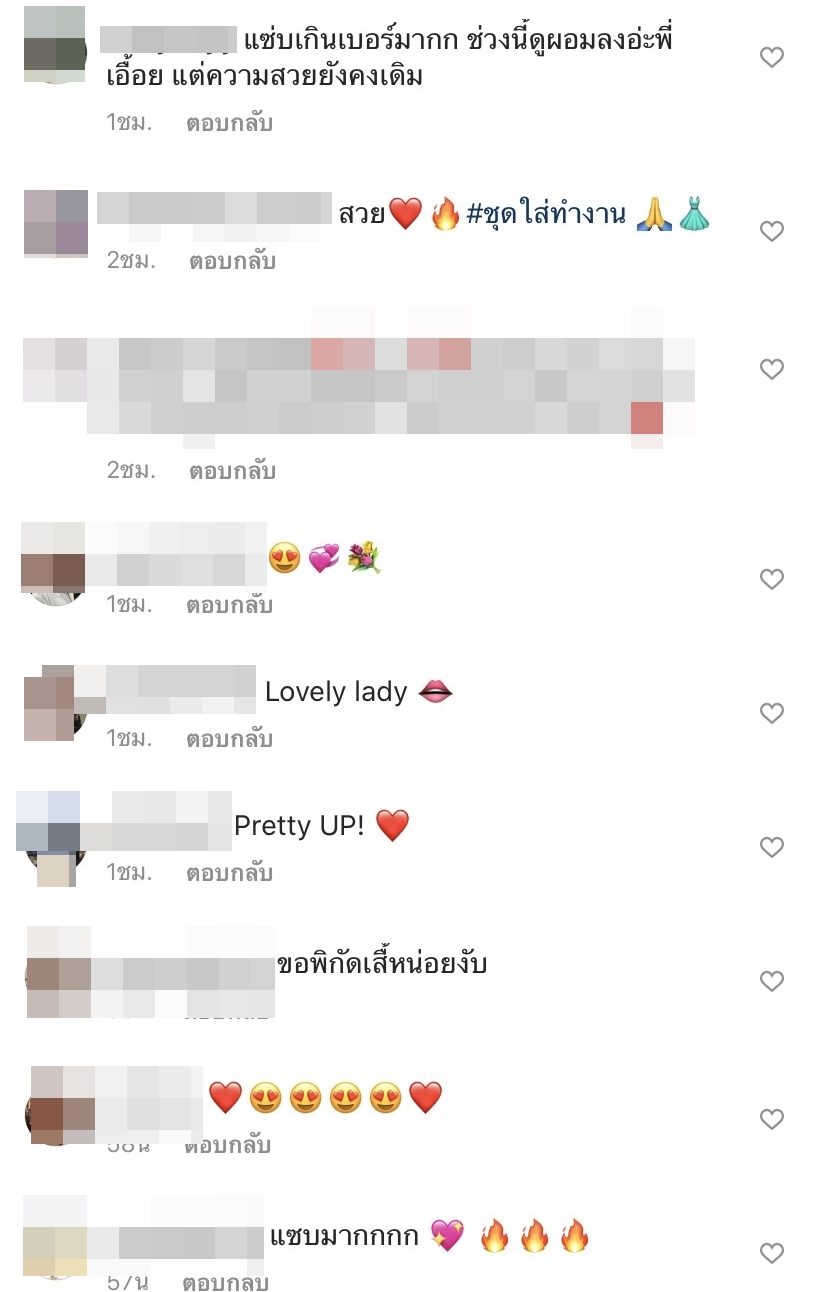Like the heart-eyes and bouquet emoji comment
Viewport: 828px width, 1292px height.
point(771,579)
